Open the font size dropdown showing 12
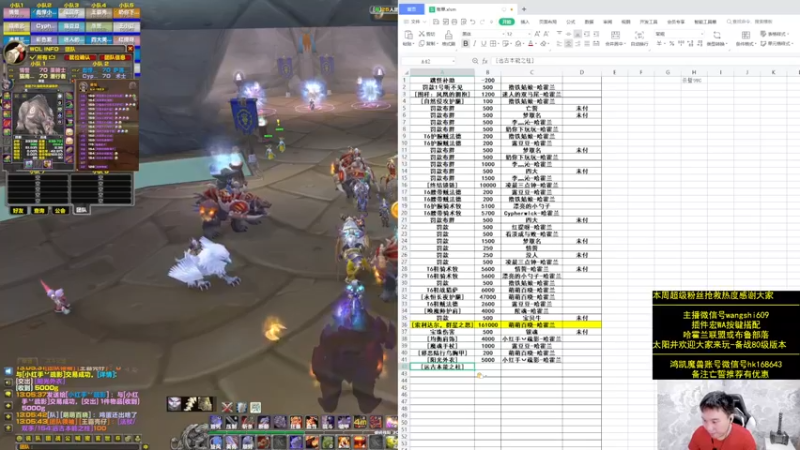Image resolution: width=800 pixels, height=450 pixels. (529, 34)
